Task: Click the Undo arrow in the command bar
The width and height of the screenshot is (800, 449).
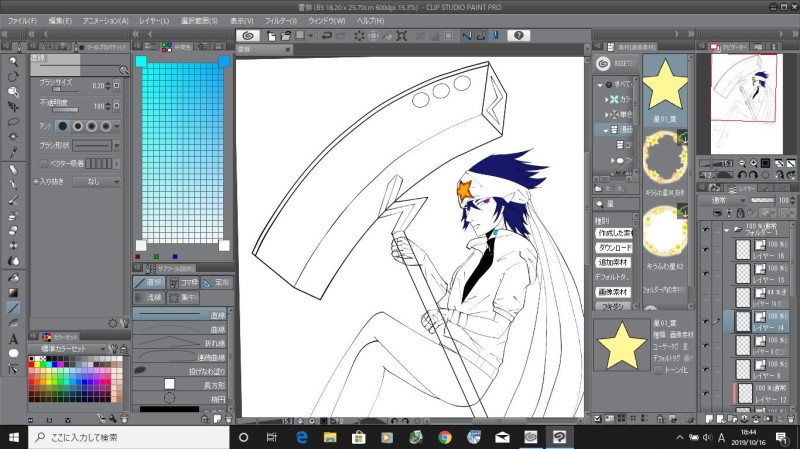Action: 327,36
